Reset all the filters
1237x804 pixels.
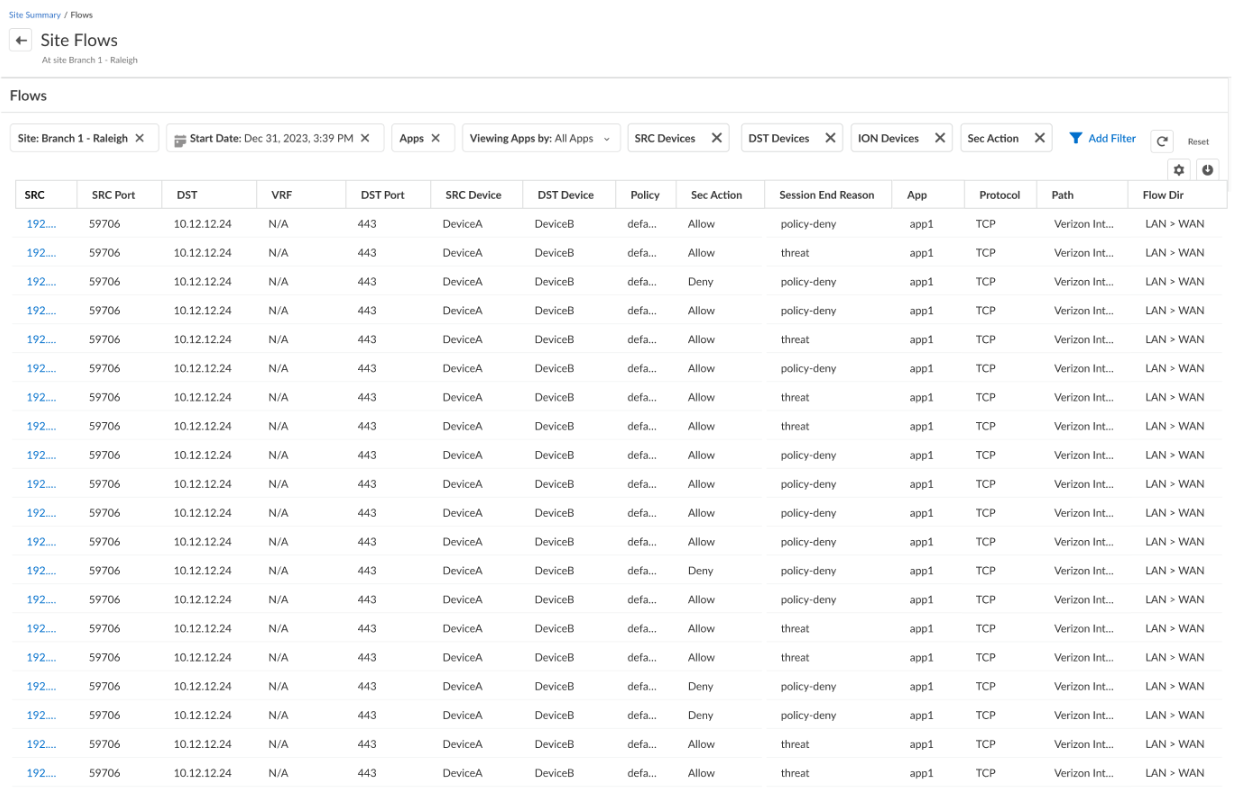pyautogui.click(x=1198, y=142)
